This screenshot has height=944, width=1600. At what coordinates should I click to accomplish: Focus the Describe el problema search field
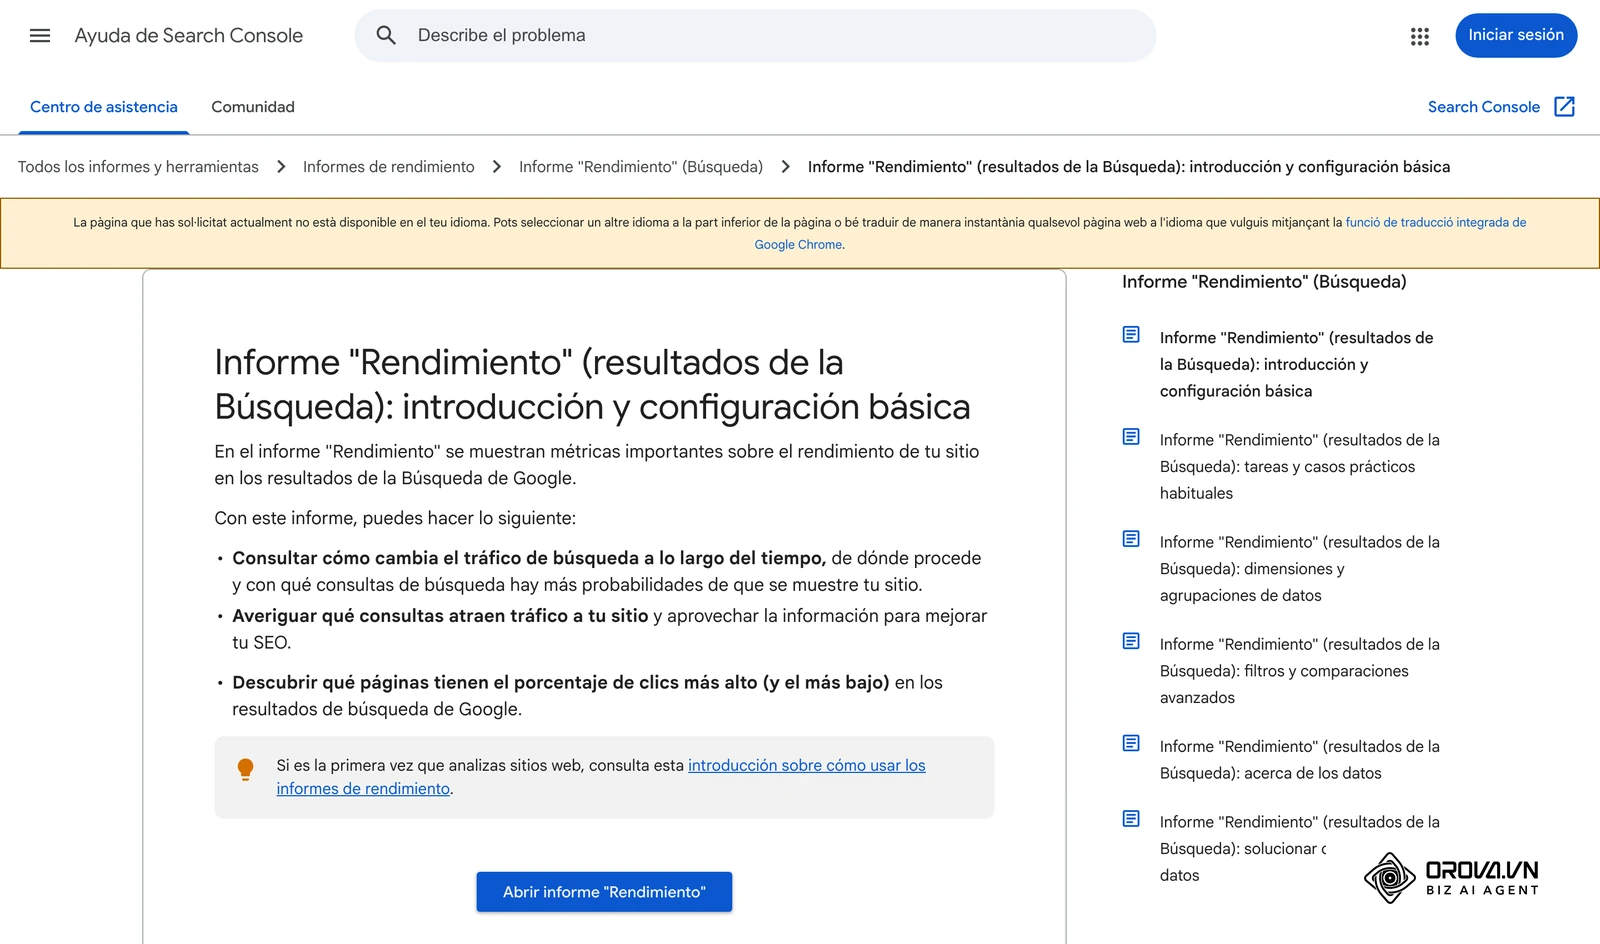pyautogui.click(x=755, y=36)
